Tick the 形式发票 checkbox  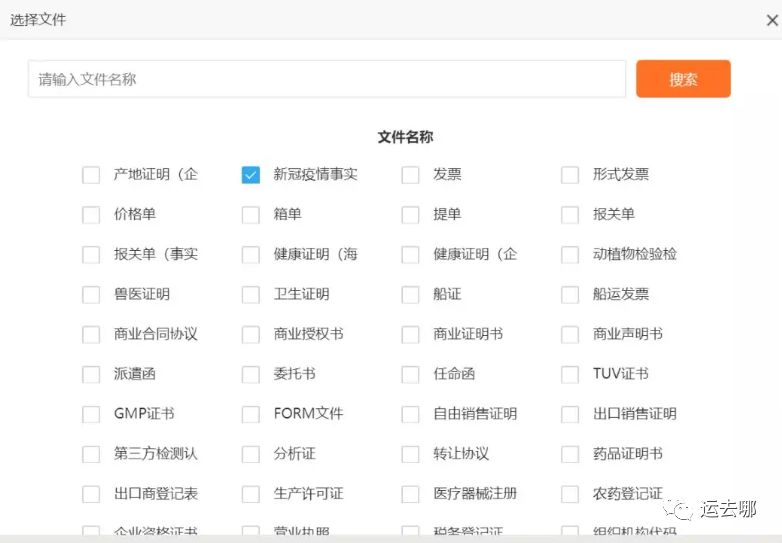coord(570,175)
